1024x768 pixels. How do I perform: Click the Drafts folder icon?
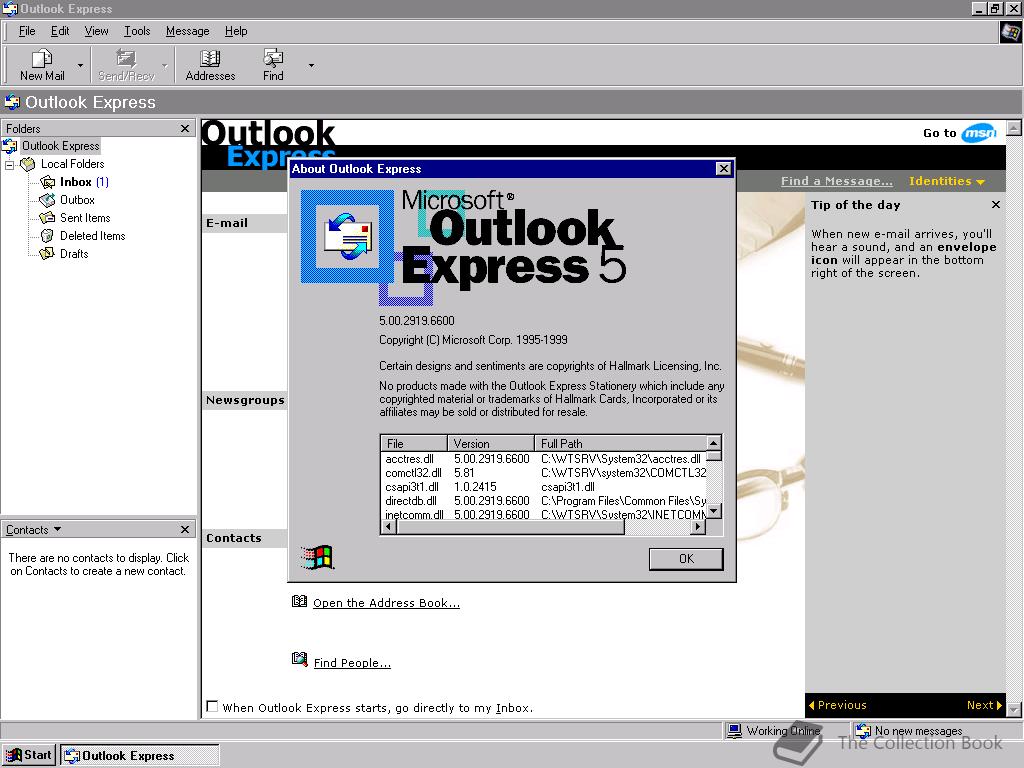coord(48,253)
